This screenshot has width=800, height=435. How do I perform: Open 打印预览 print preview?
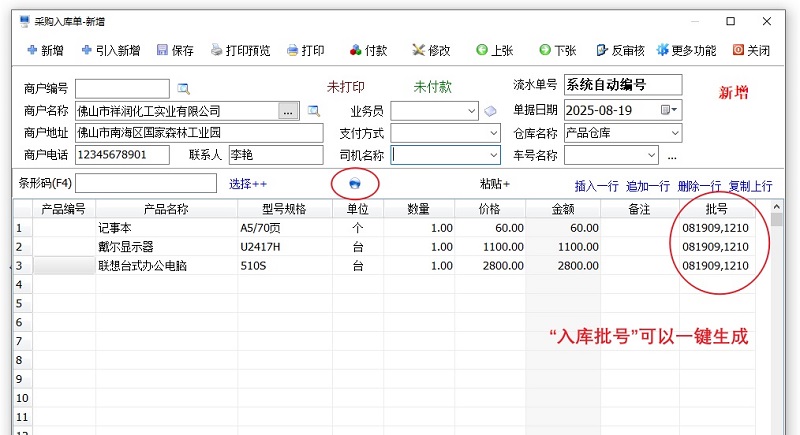(x=240, y=50)
